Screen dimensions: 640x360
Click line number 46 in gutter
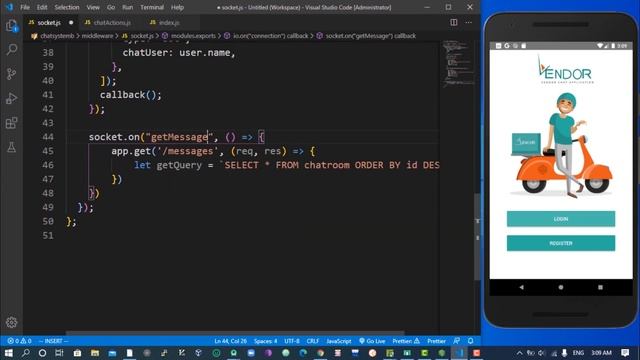tap(48, 165)
